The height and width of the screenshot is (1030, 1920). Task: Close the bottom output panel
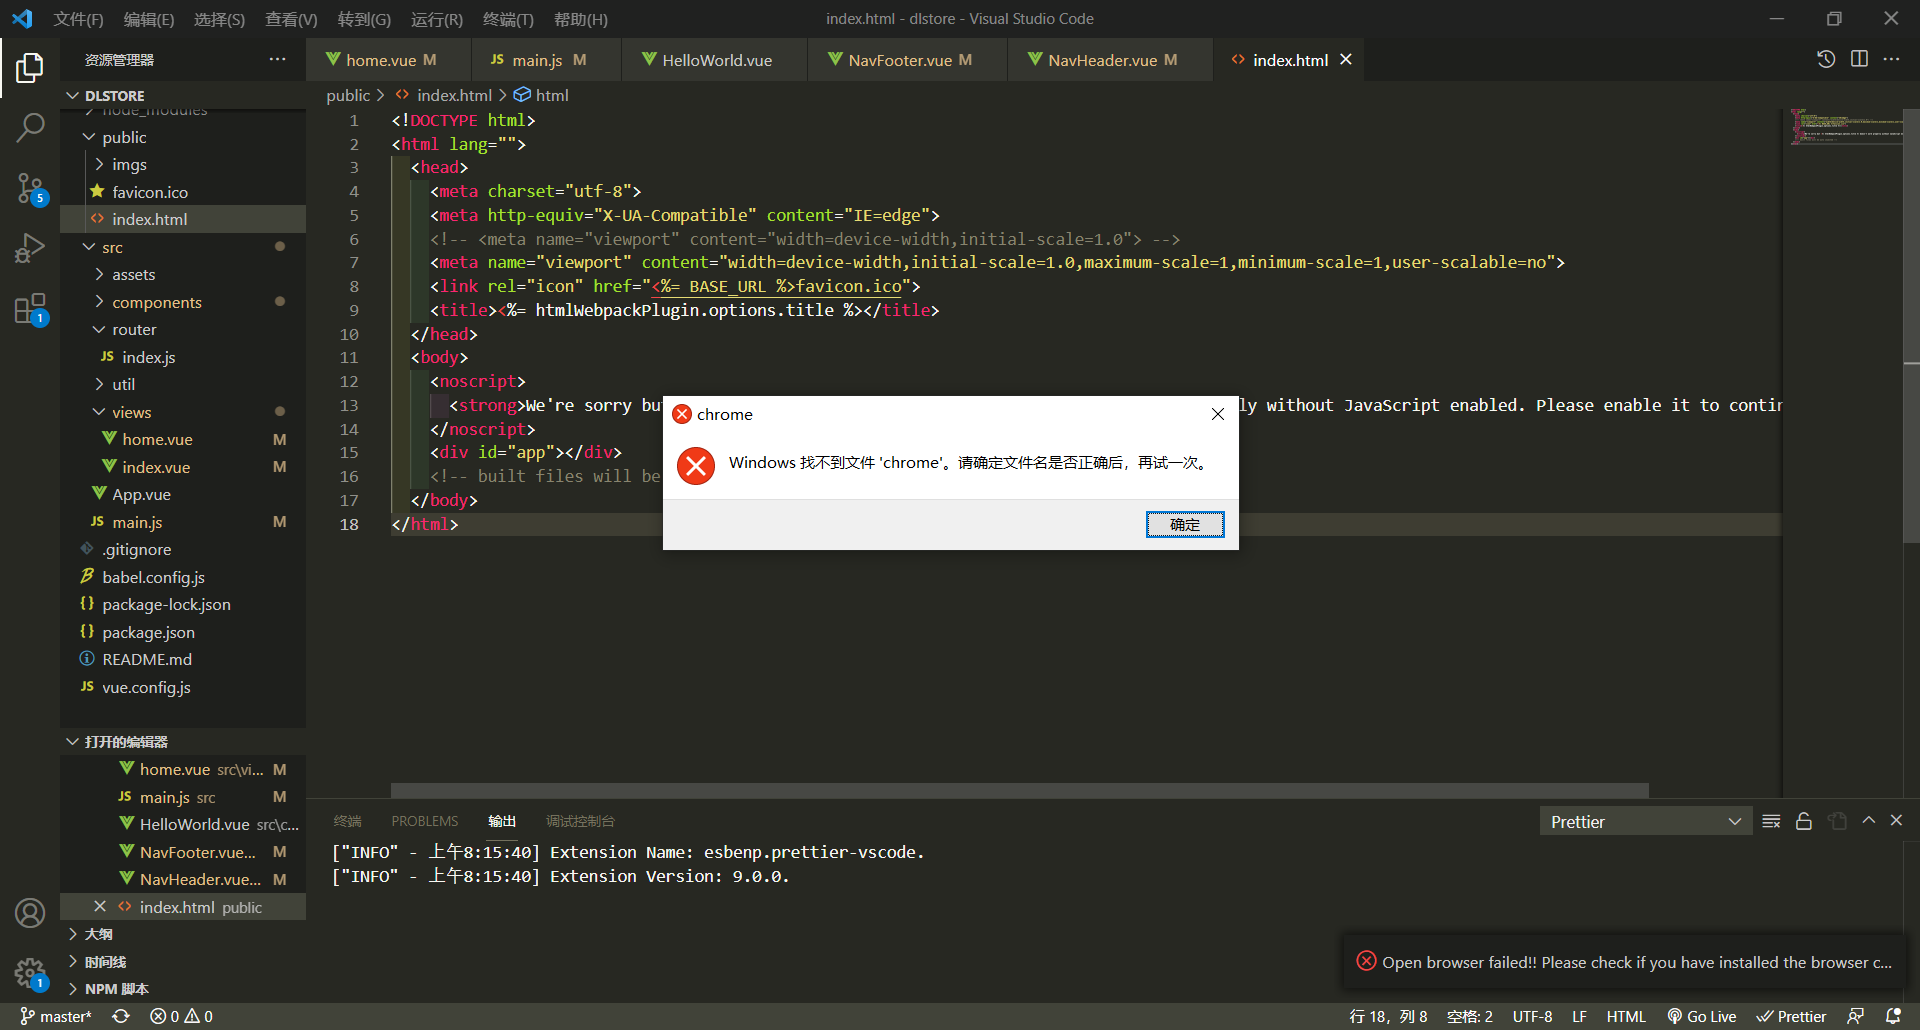[1896, 820]
